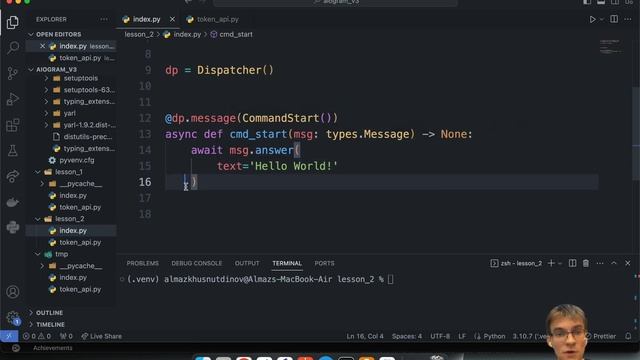Switch to the Problems panel tab

[x=142, y=263]
